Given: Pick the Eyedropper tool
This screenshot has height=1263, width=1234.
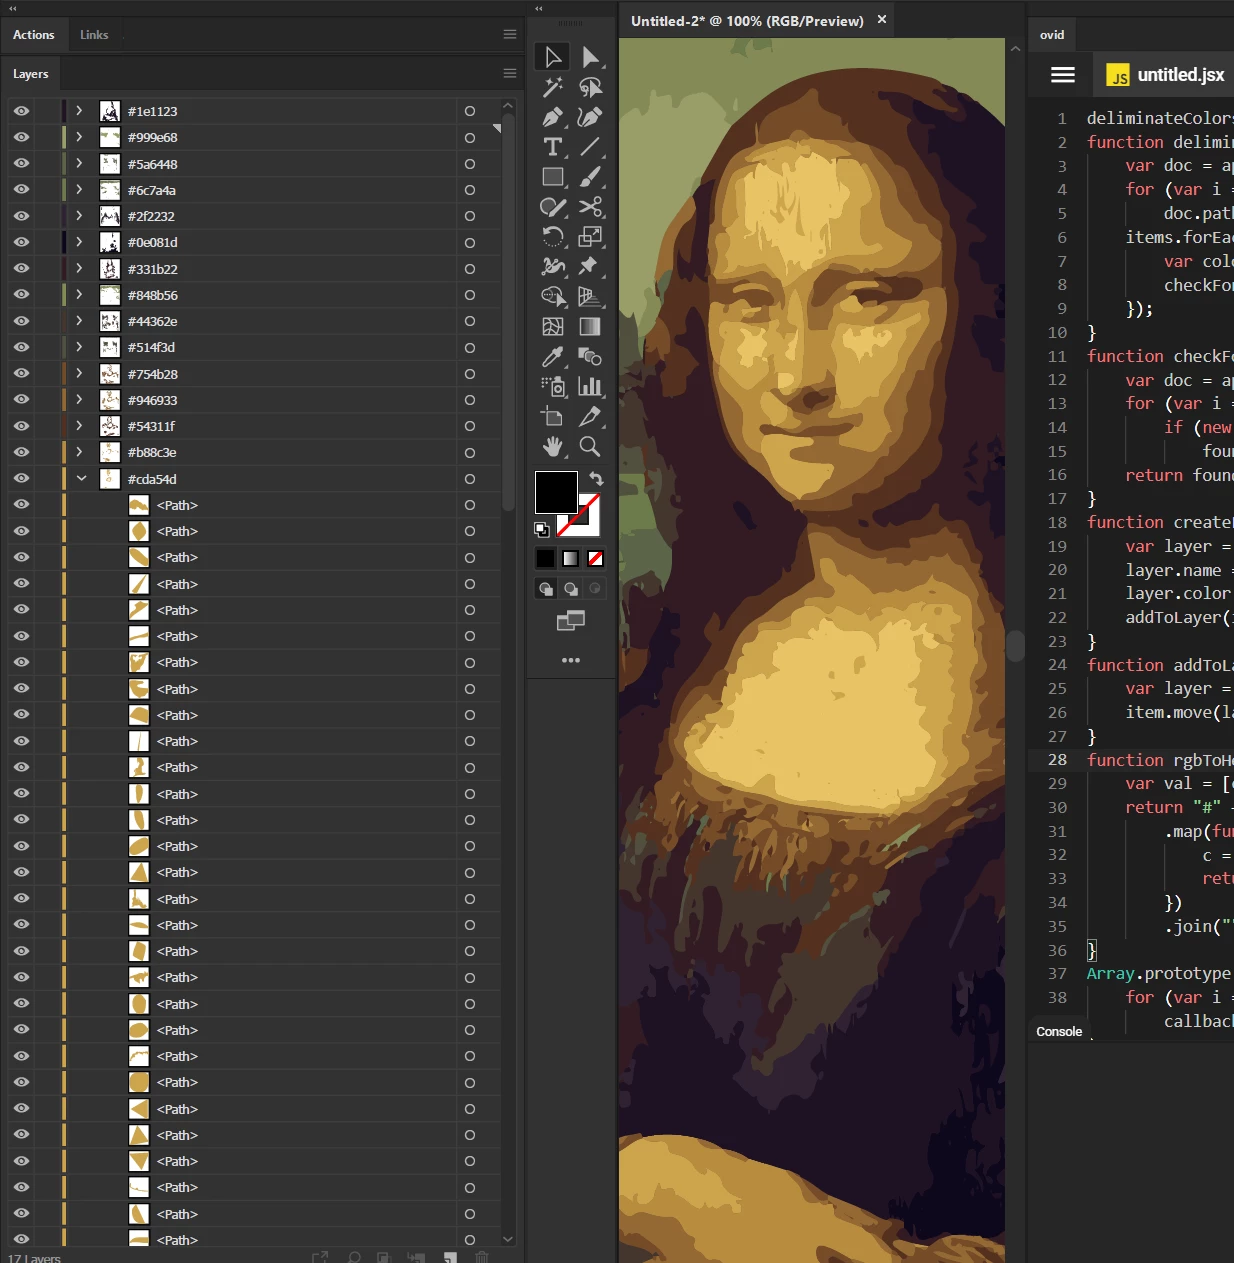Looking at the screenshot, I should click(552, 357).
